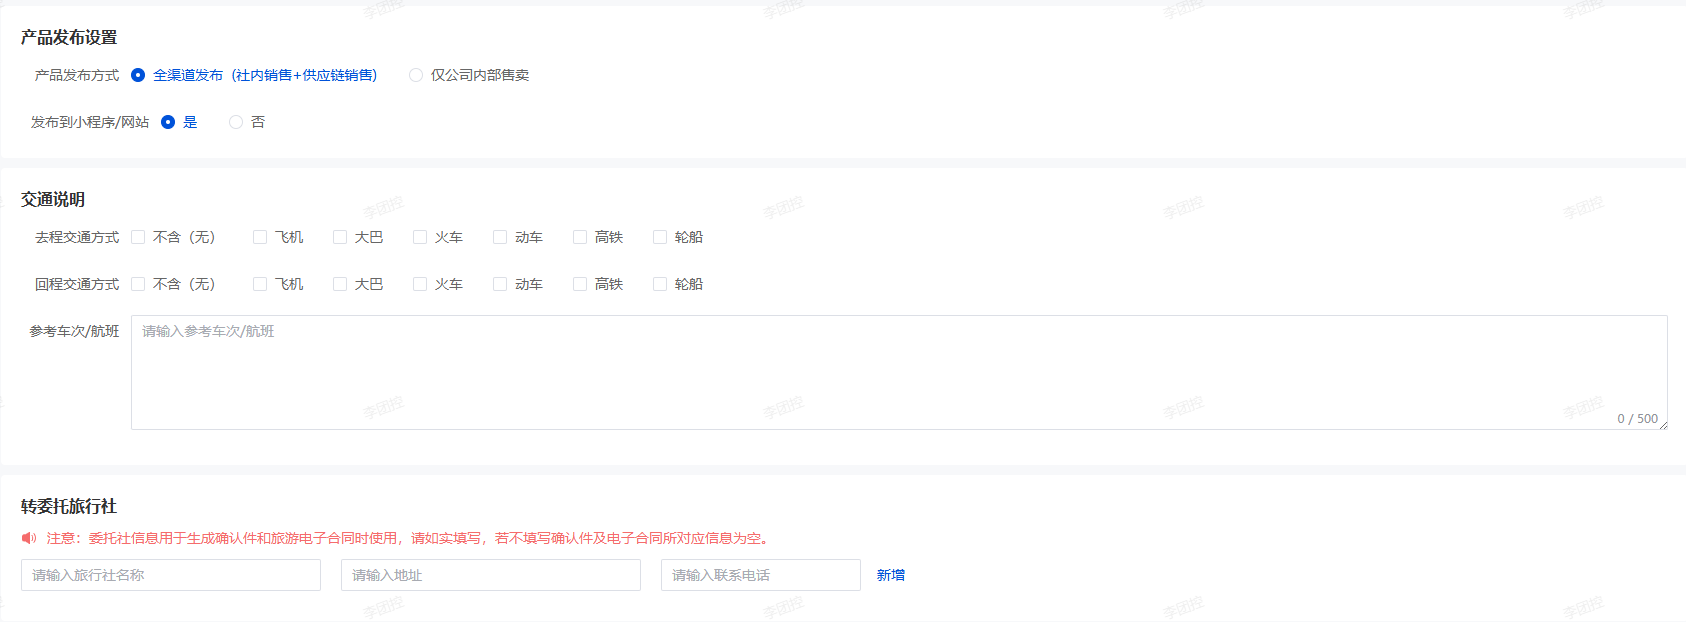Check 飞机 for 回程交通方式
Image resolution: width=1686 pixels, height=622 pixels.
260,284
